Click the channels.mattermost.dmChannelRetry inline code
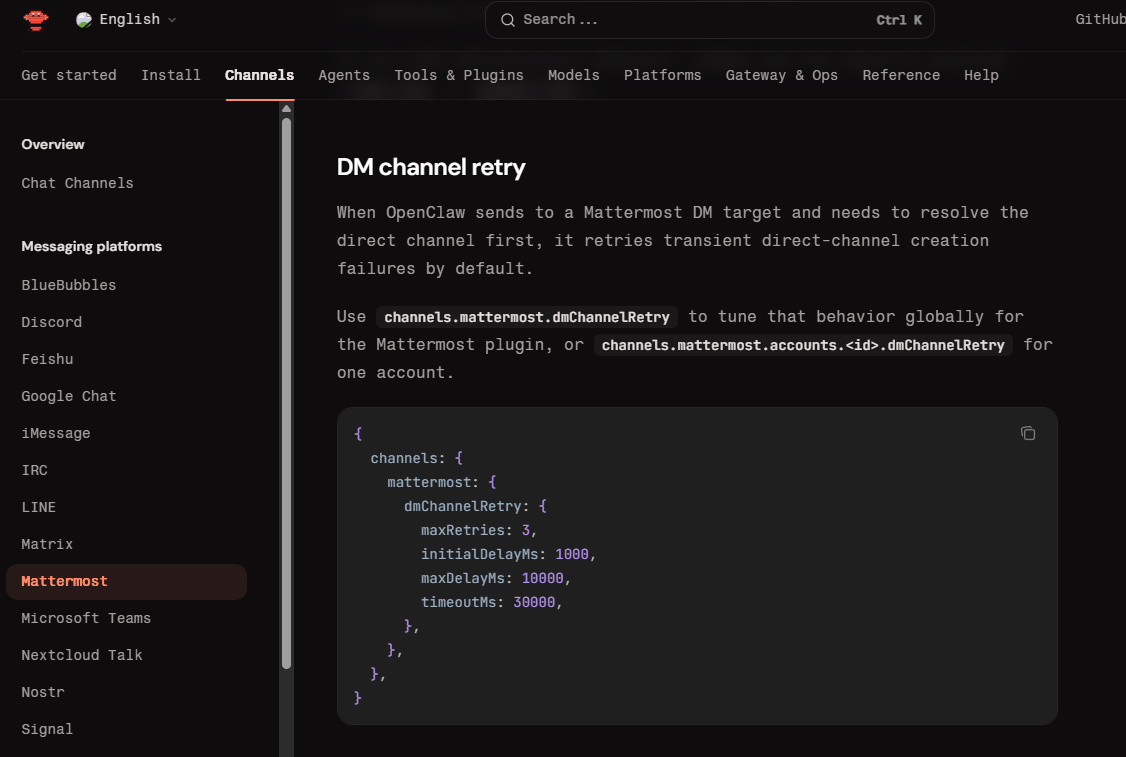 527,317
